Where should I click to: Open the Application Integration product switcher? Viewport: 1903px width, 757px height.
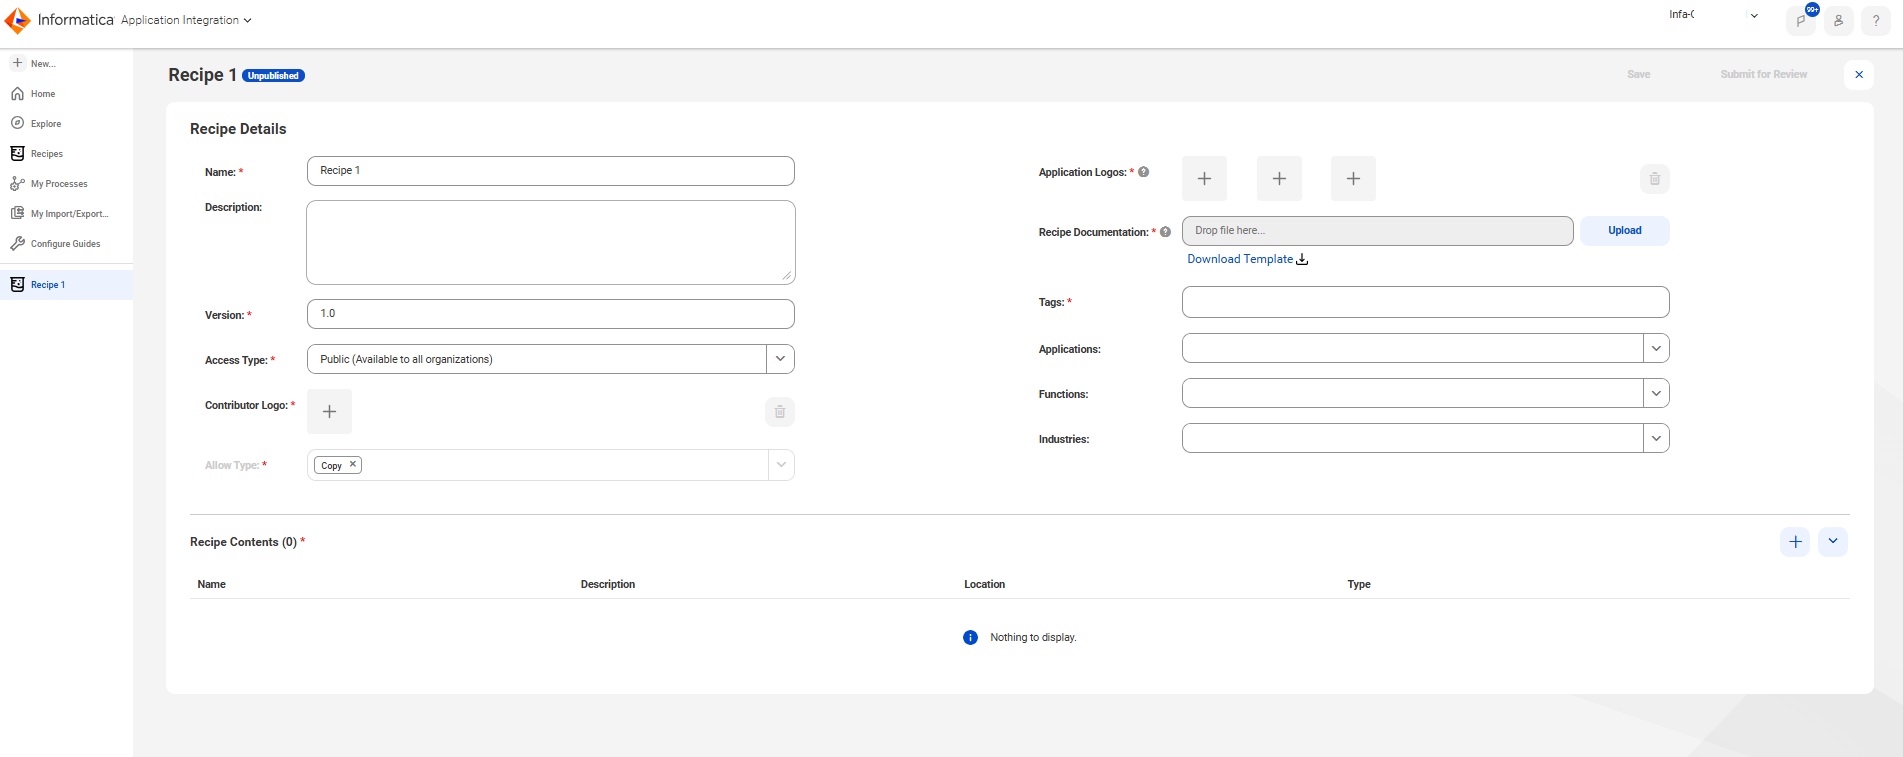[x=186, y=20]
